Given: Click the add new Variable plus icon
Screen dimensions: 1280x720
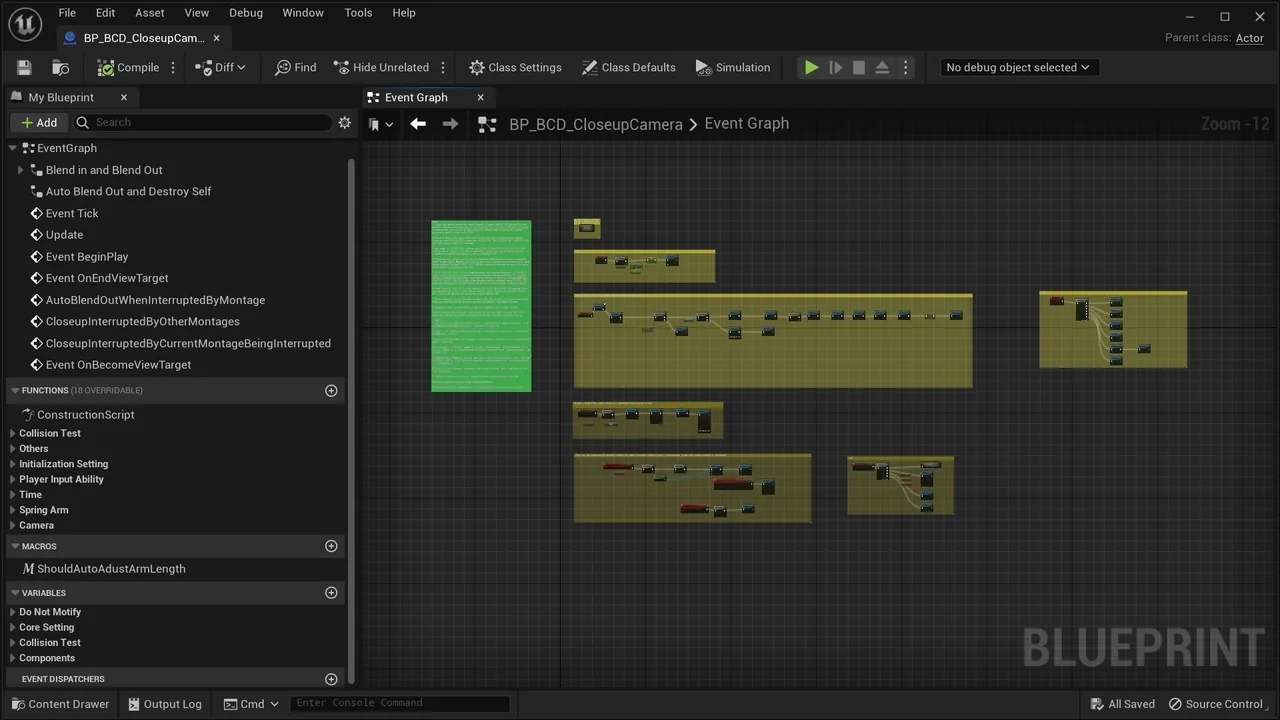Looking at the screenshot, I should (x=331, y=593).
